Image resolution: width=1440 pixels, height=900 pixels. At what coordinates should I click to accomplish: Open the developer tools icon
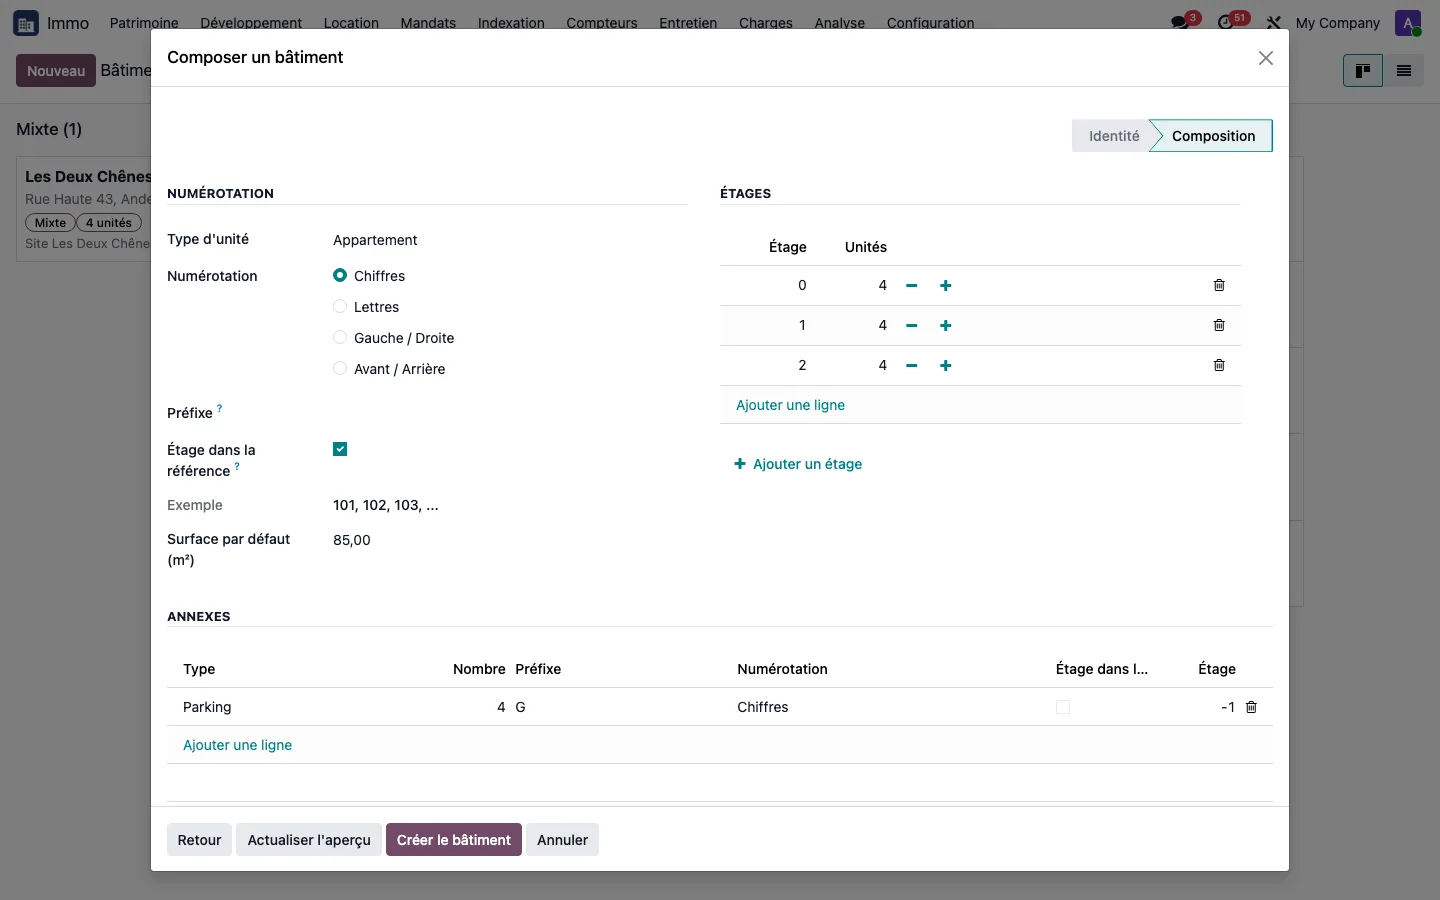(1274, 23)
